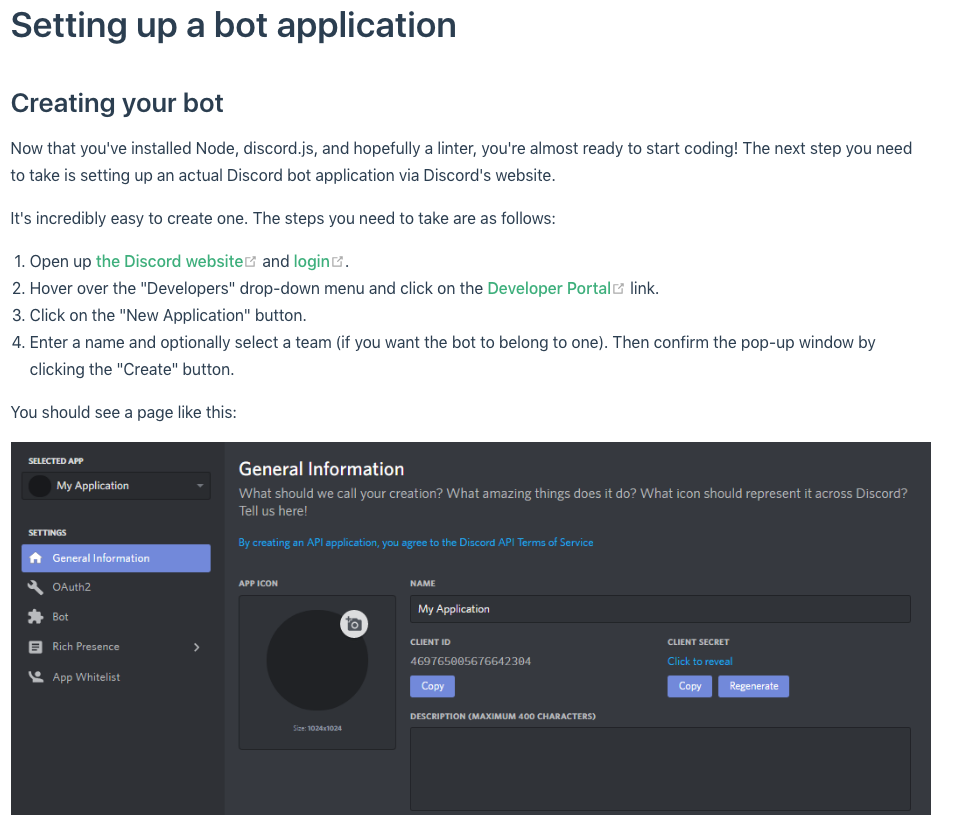This screenshot has height=815, width=961.
Task: Click the puzzle piece icon beside Bot
Action: coord(36,616)
